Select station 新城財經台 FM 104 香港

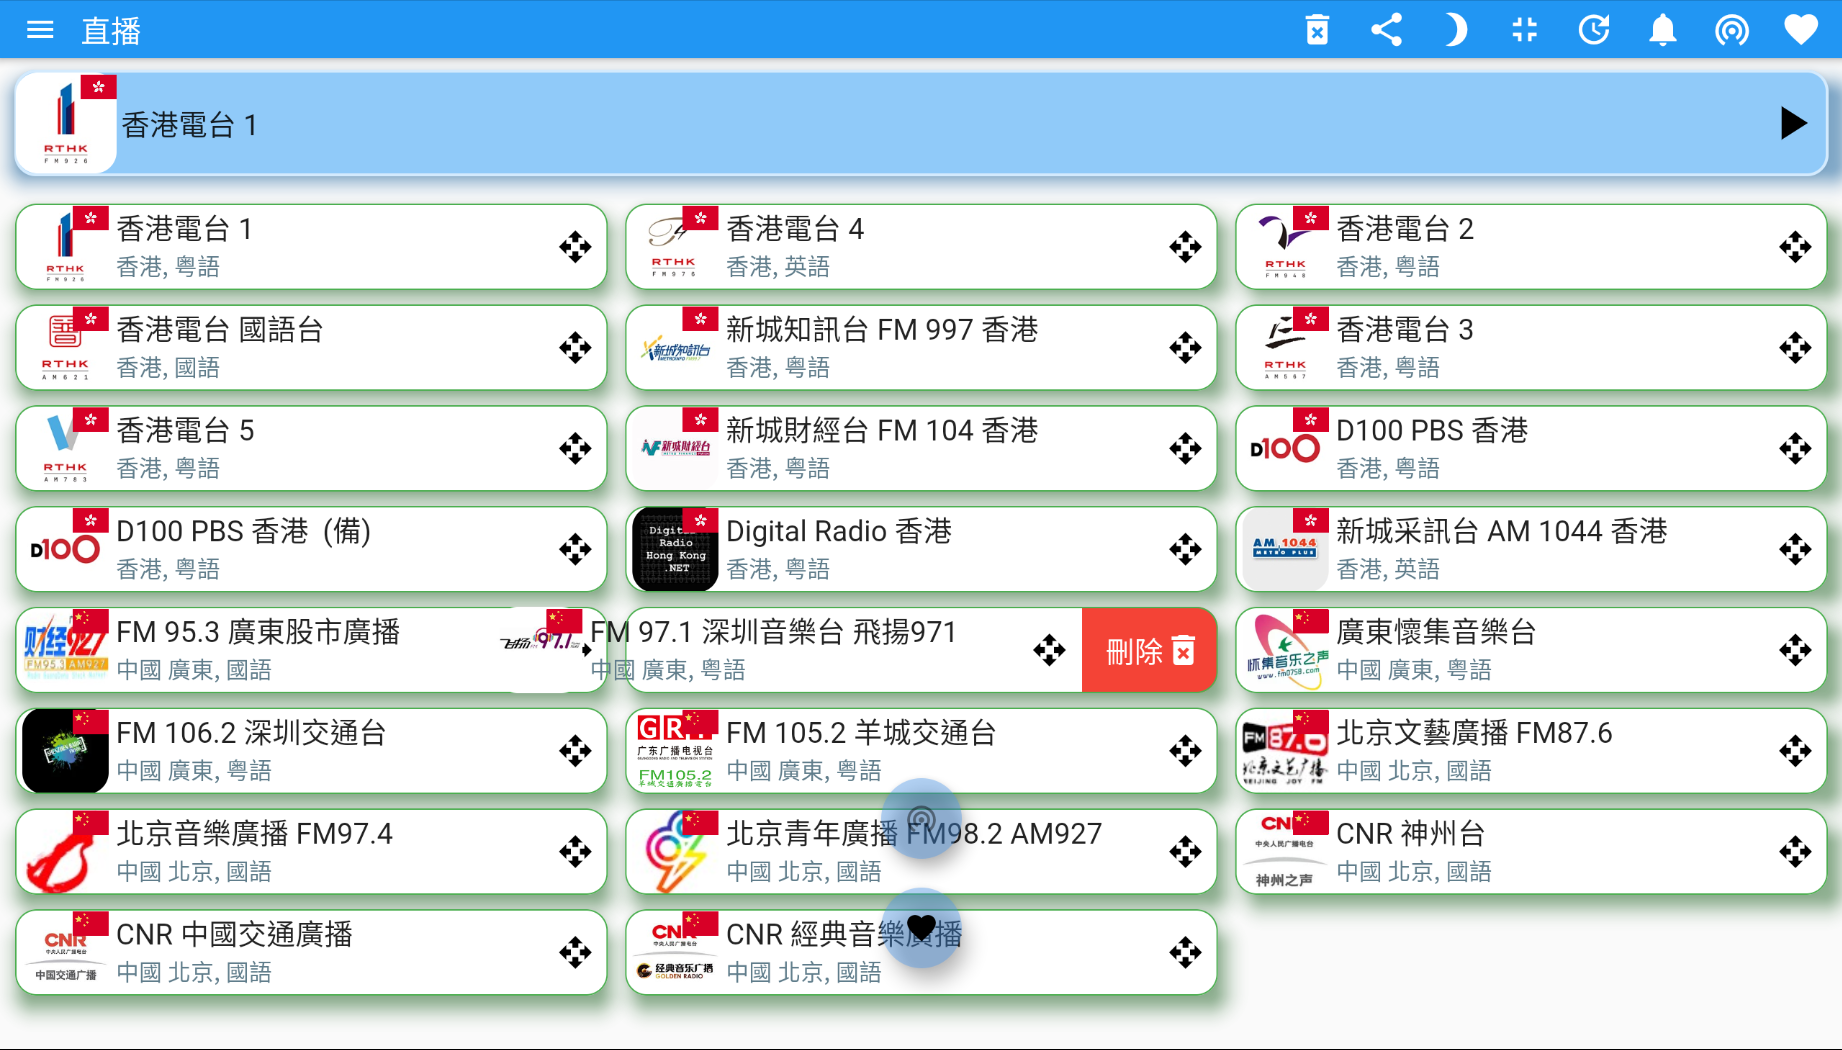point(921,448)
